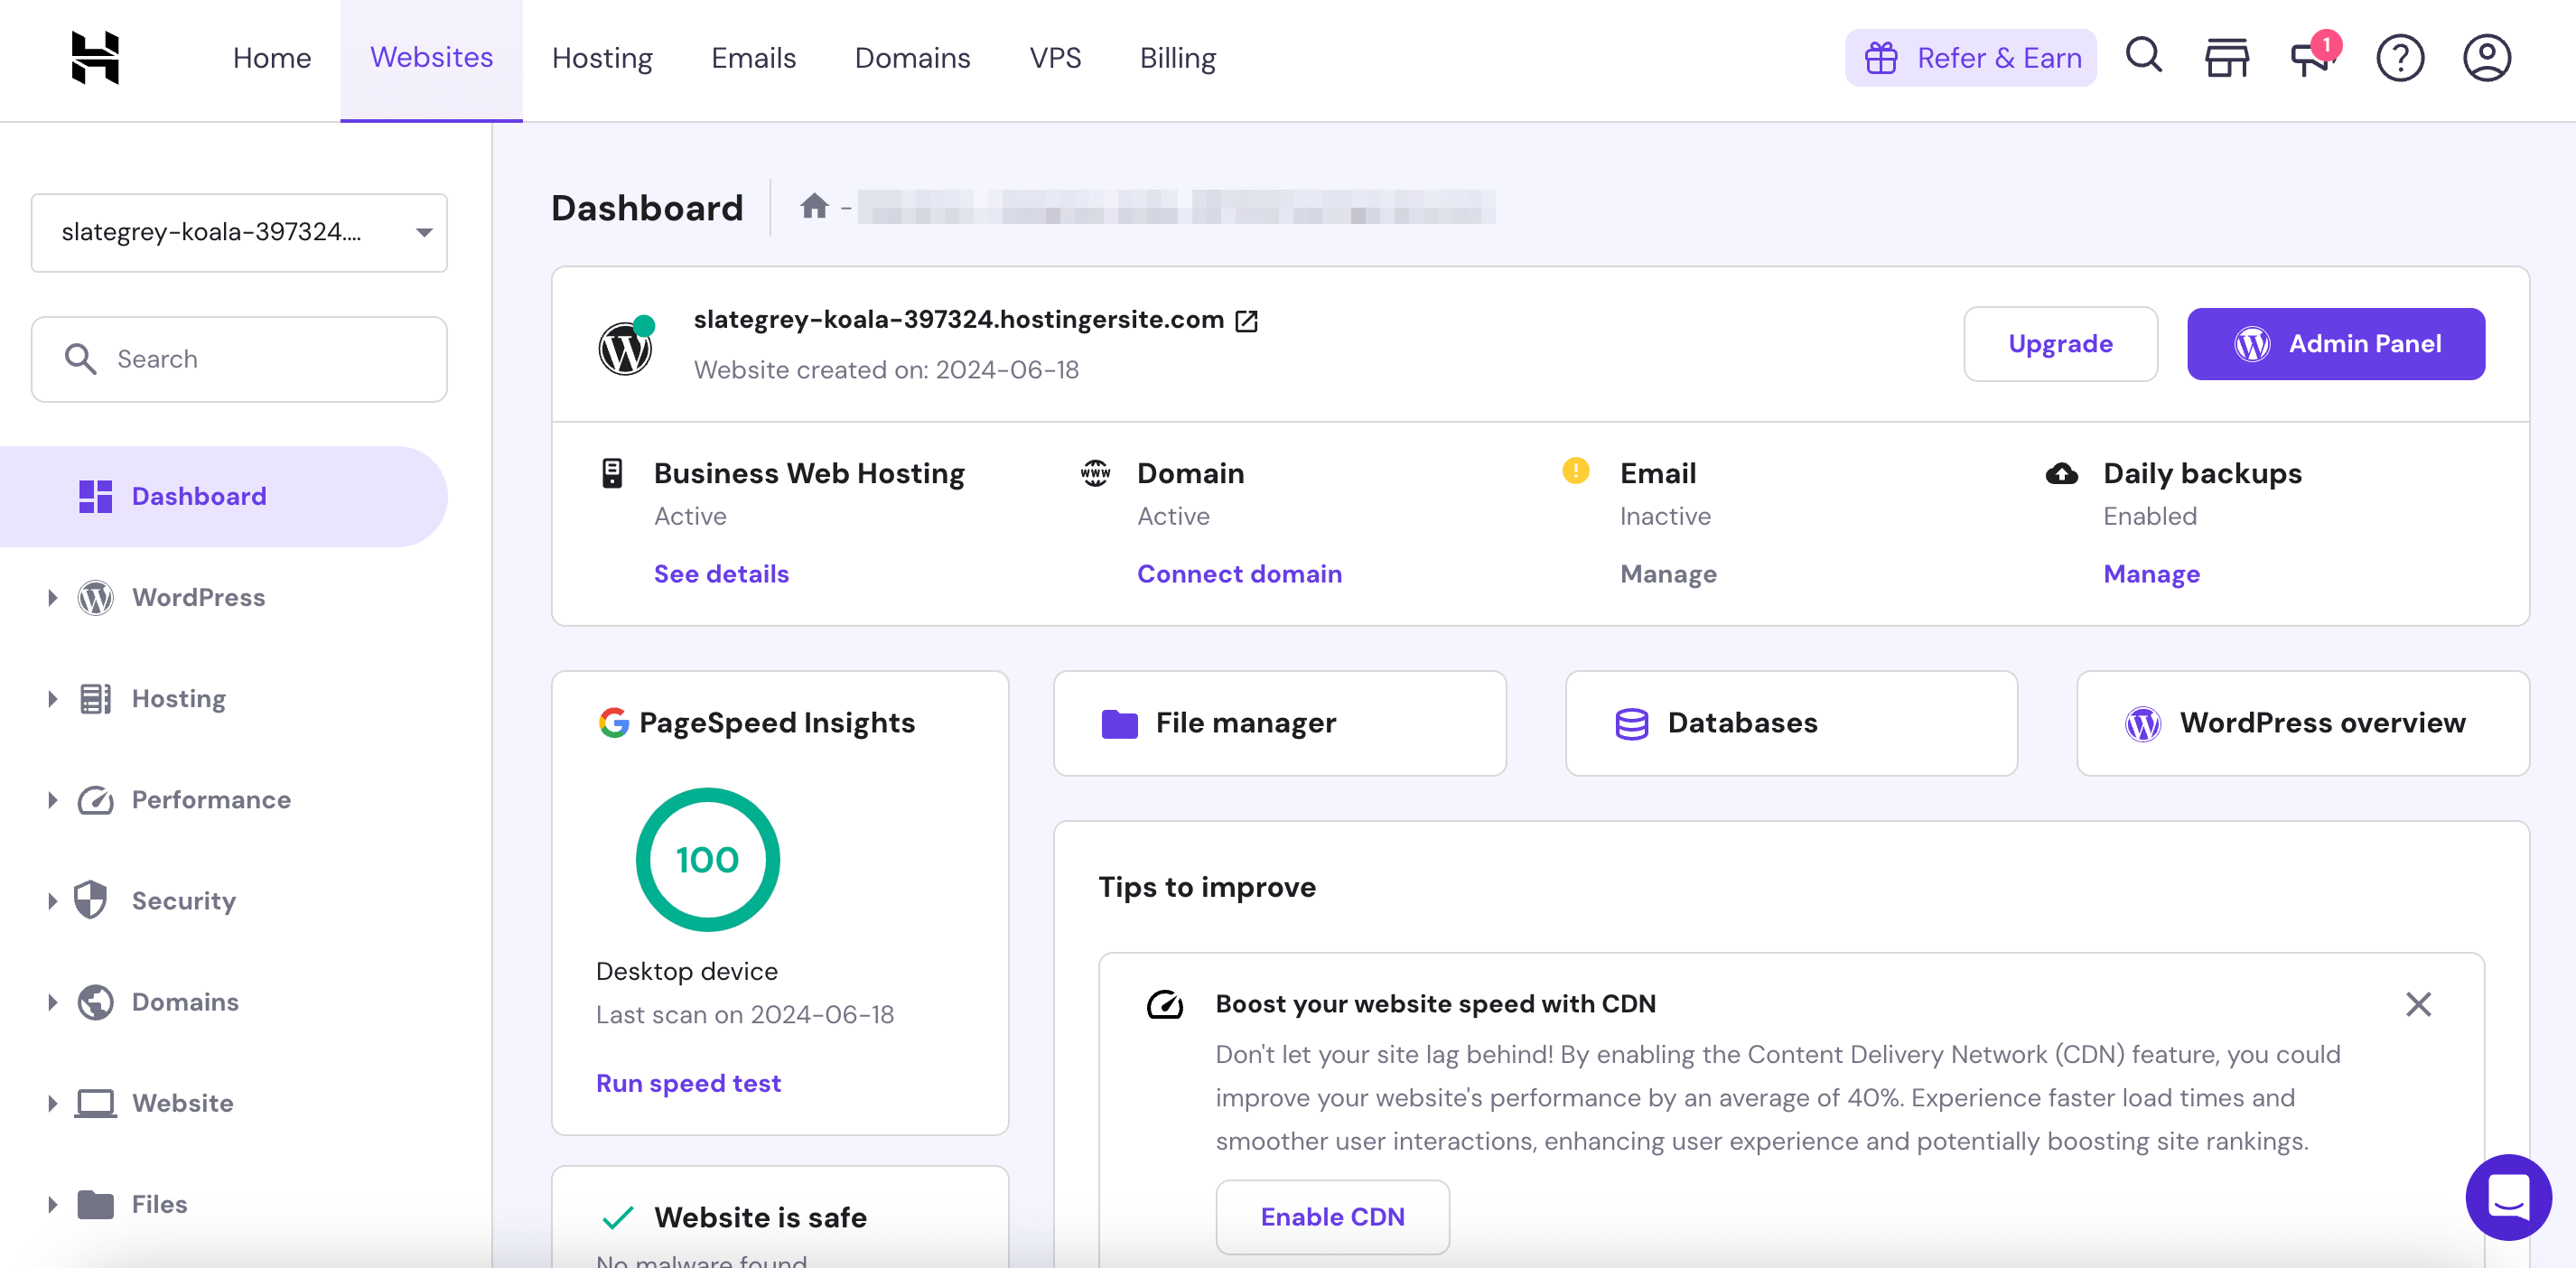Click the sidebar Search field
Screen dimensions: 2576x1268
[x=239, y=359]
